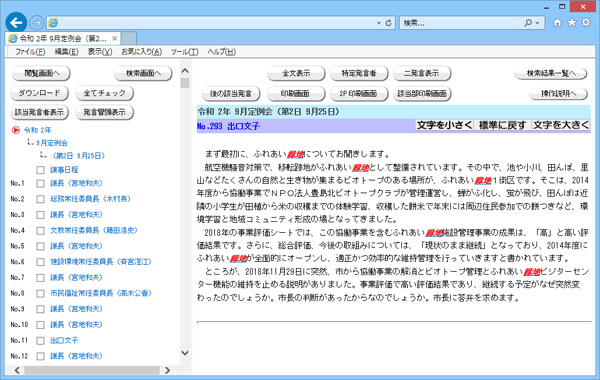The width and height of the screenshot is (600, 380).
Task: Click the 特定発言者 button
Action: pos(359,73)
